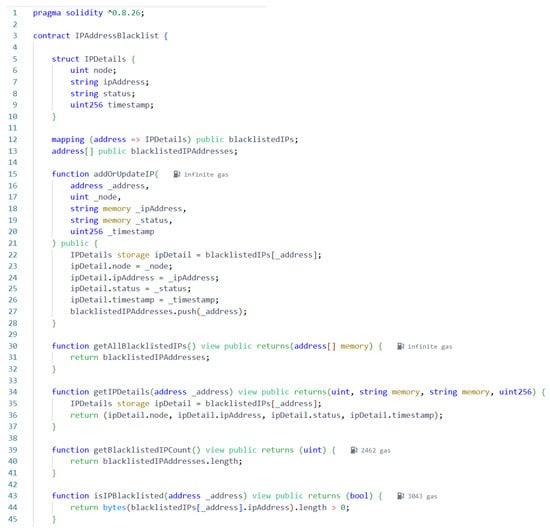This screenshot has width=550, height=532.
Task: Click 'IPDetails storage ipDetail' on line 35
Action: 131,404
